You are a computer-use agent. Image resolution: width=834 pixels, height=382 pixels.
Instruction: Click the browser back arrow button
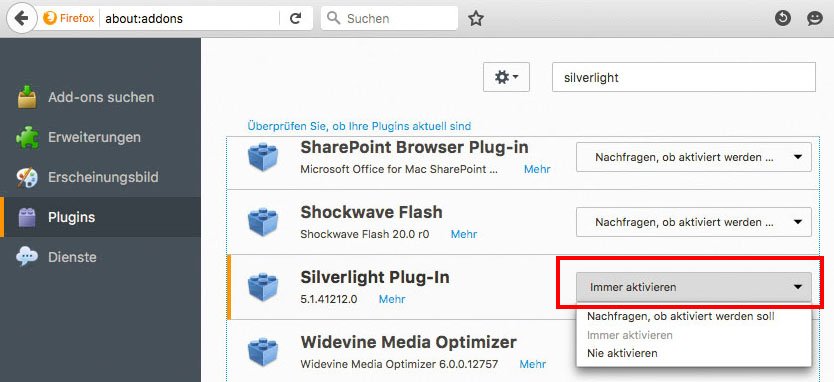(21, 18)
